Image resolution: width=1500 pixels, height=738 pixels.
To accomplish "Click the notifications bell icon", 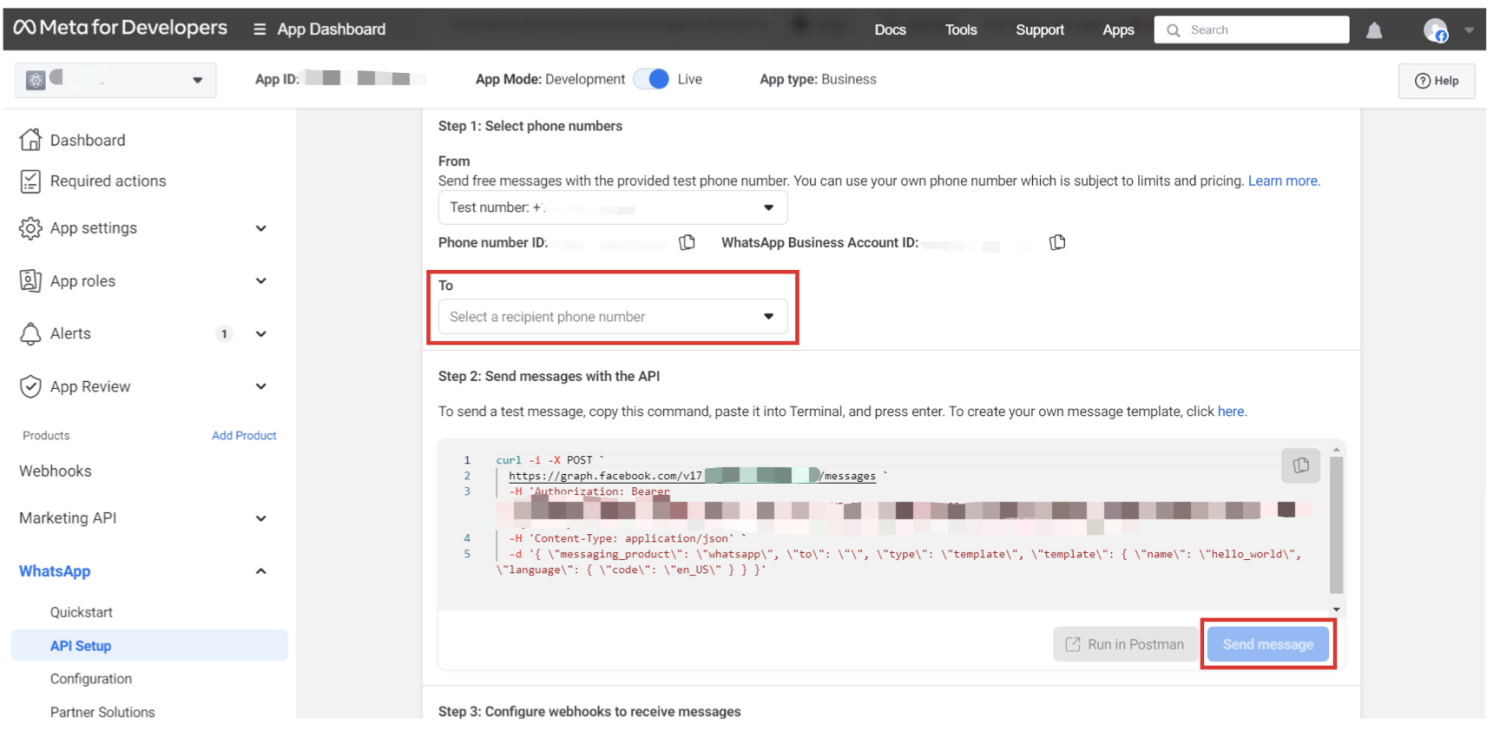I will (1374, 31).
